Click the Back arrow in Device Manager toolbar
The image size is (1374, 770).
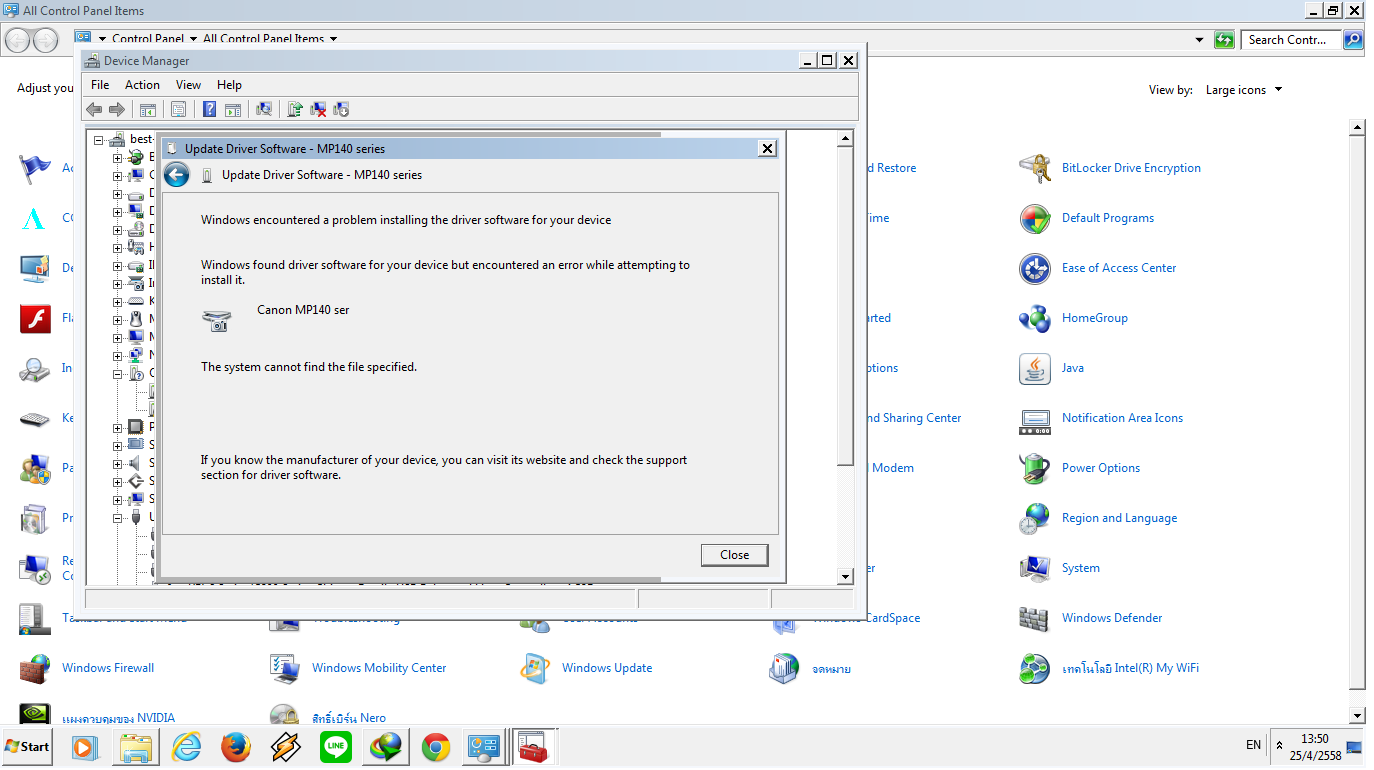coord(94,109)
